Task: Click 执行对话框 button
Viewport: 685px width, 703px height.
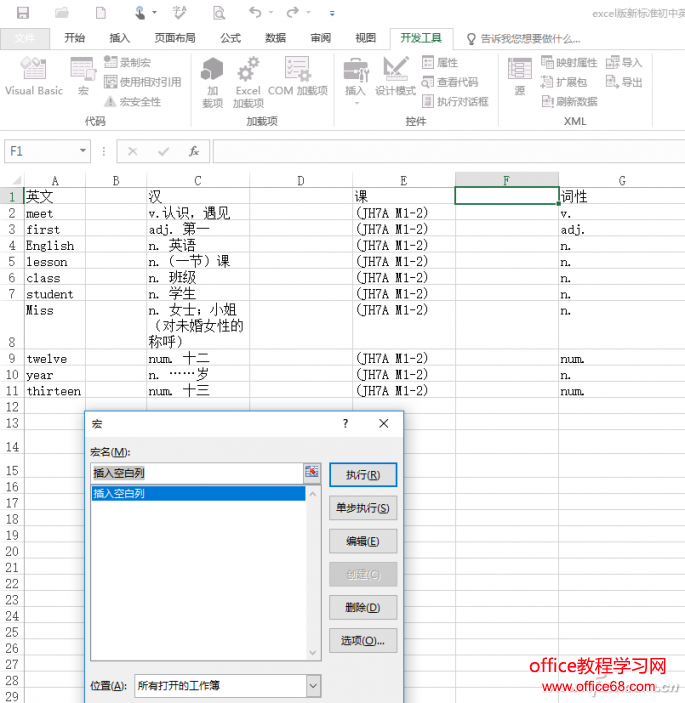Action: [x=455, y=102]
